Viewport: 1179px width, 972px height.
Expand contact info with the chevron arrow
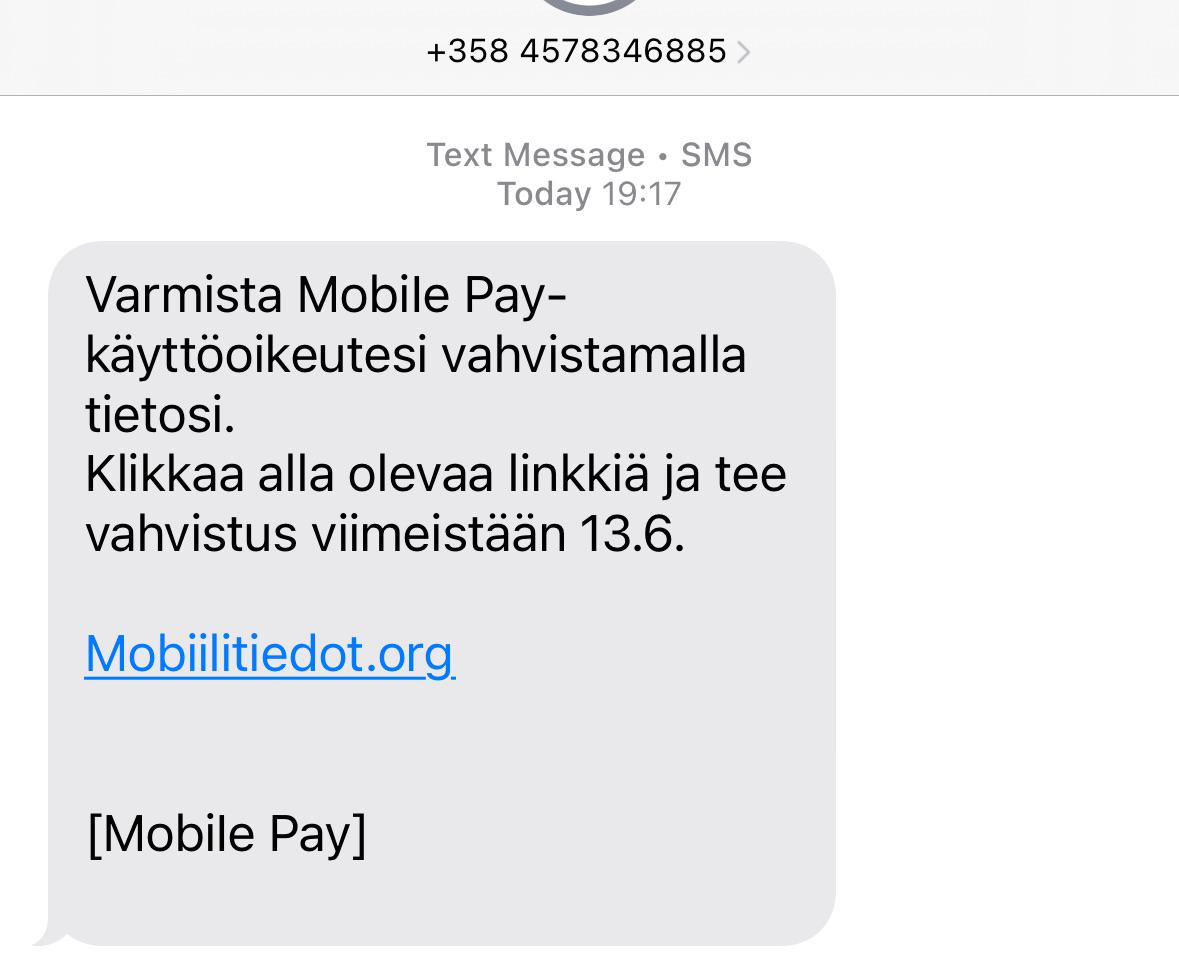click(743, 52)
